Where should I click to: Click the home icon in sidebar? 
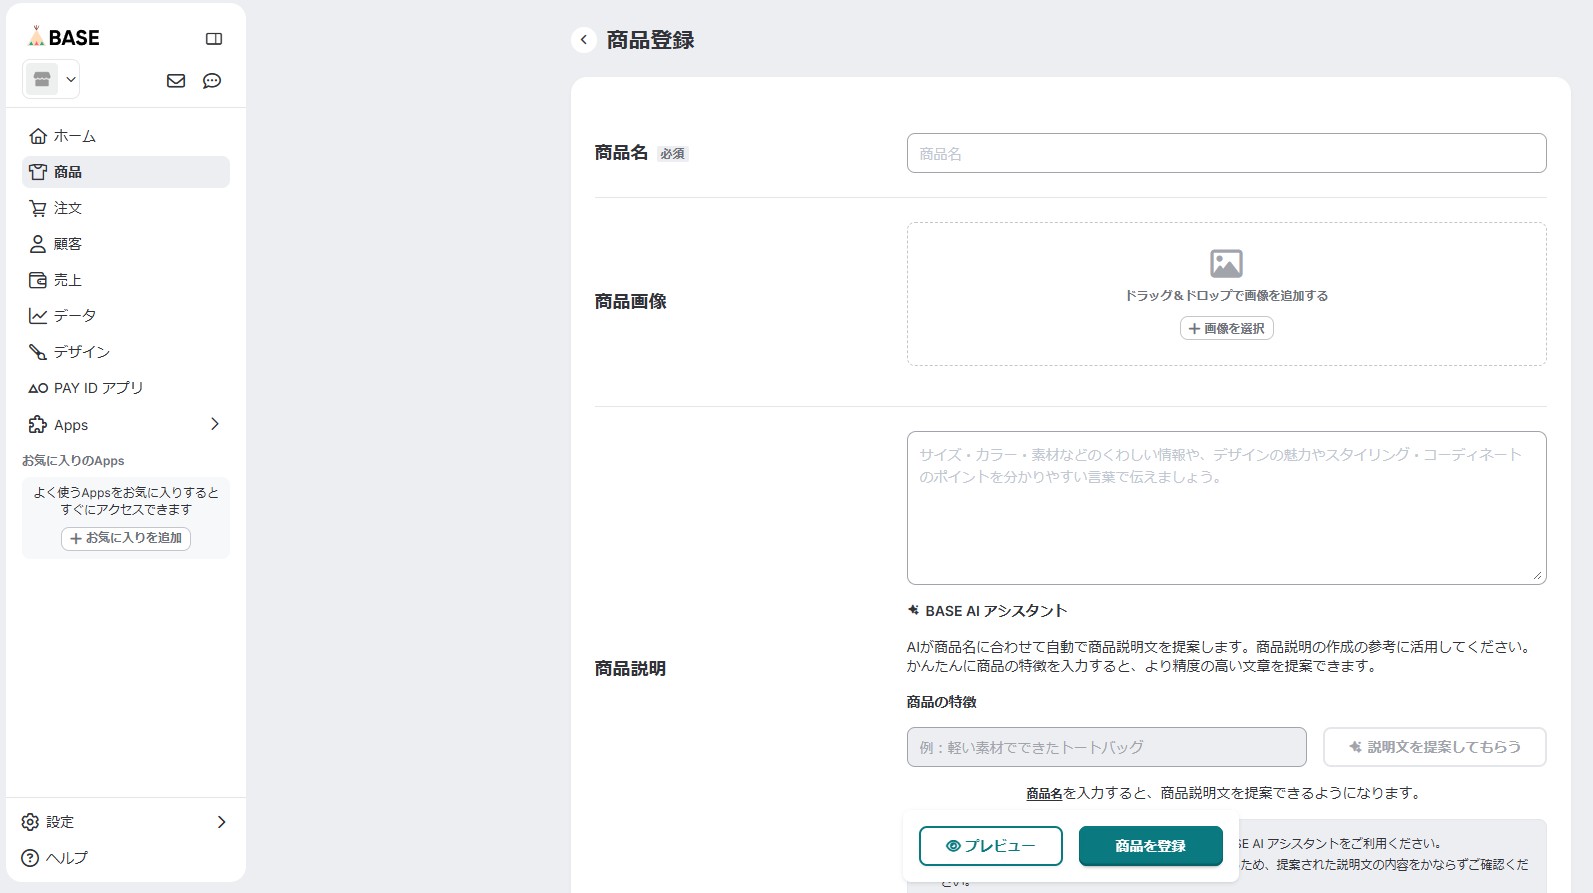[x=38, y=136]
